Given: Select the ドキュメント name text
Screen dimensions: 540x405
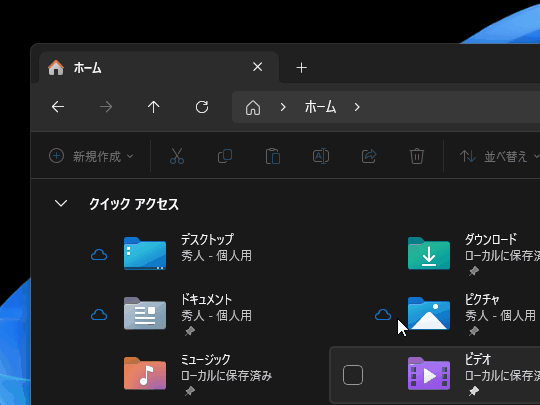Looking at the screenshot, I should (x=206, y=299).
